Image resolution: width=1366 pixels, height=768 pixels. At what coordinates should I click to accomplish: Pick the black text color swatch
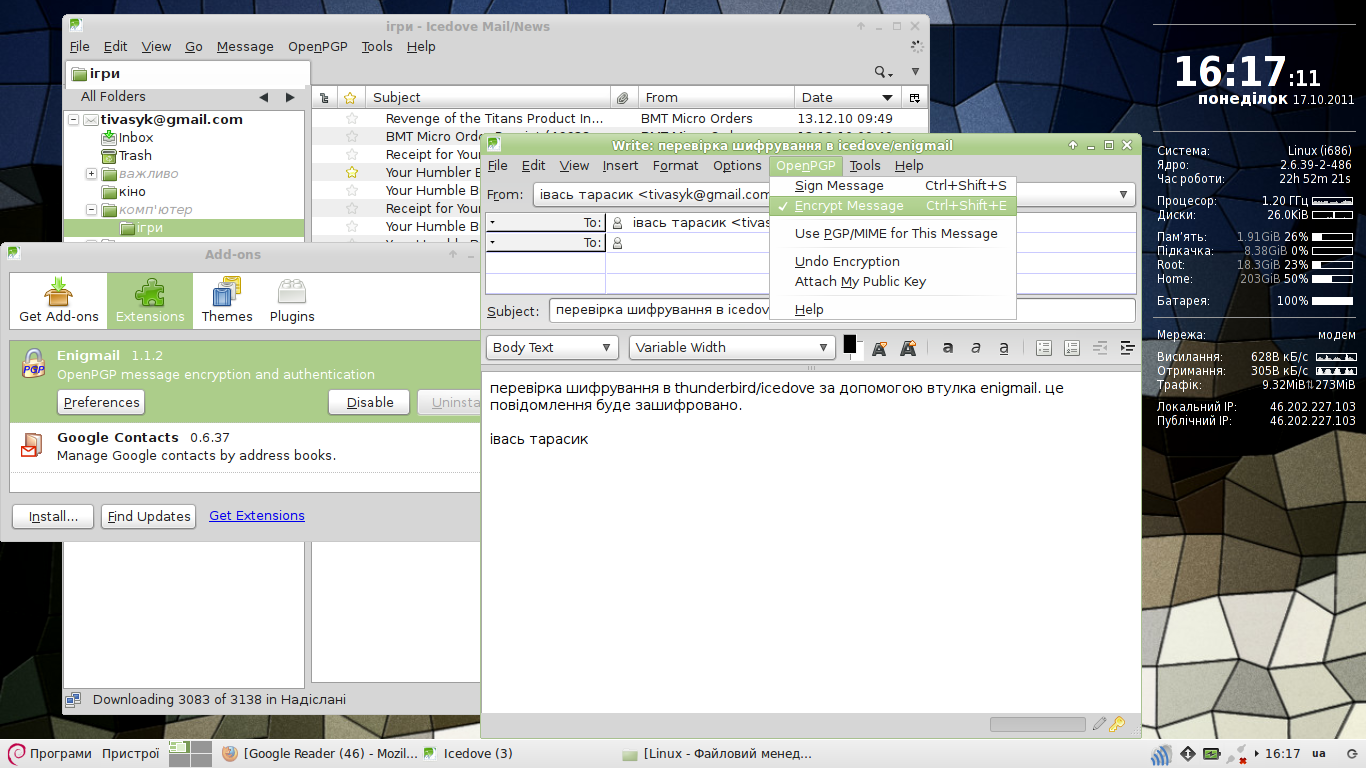(849, 344)
